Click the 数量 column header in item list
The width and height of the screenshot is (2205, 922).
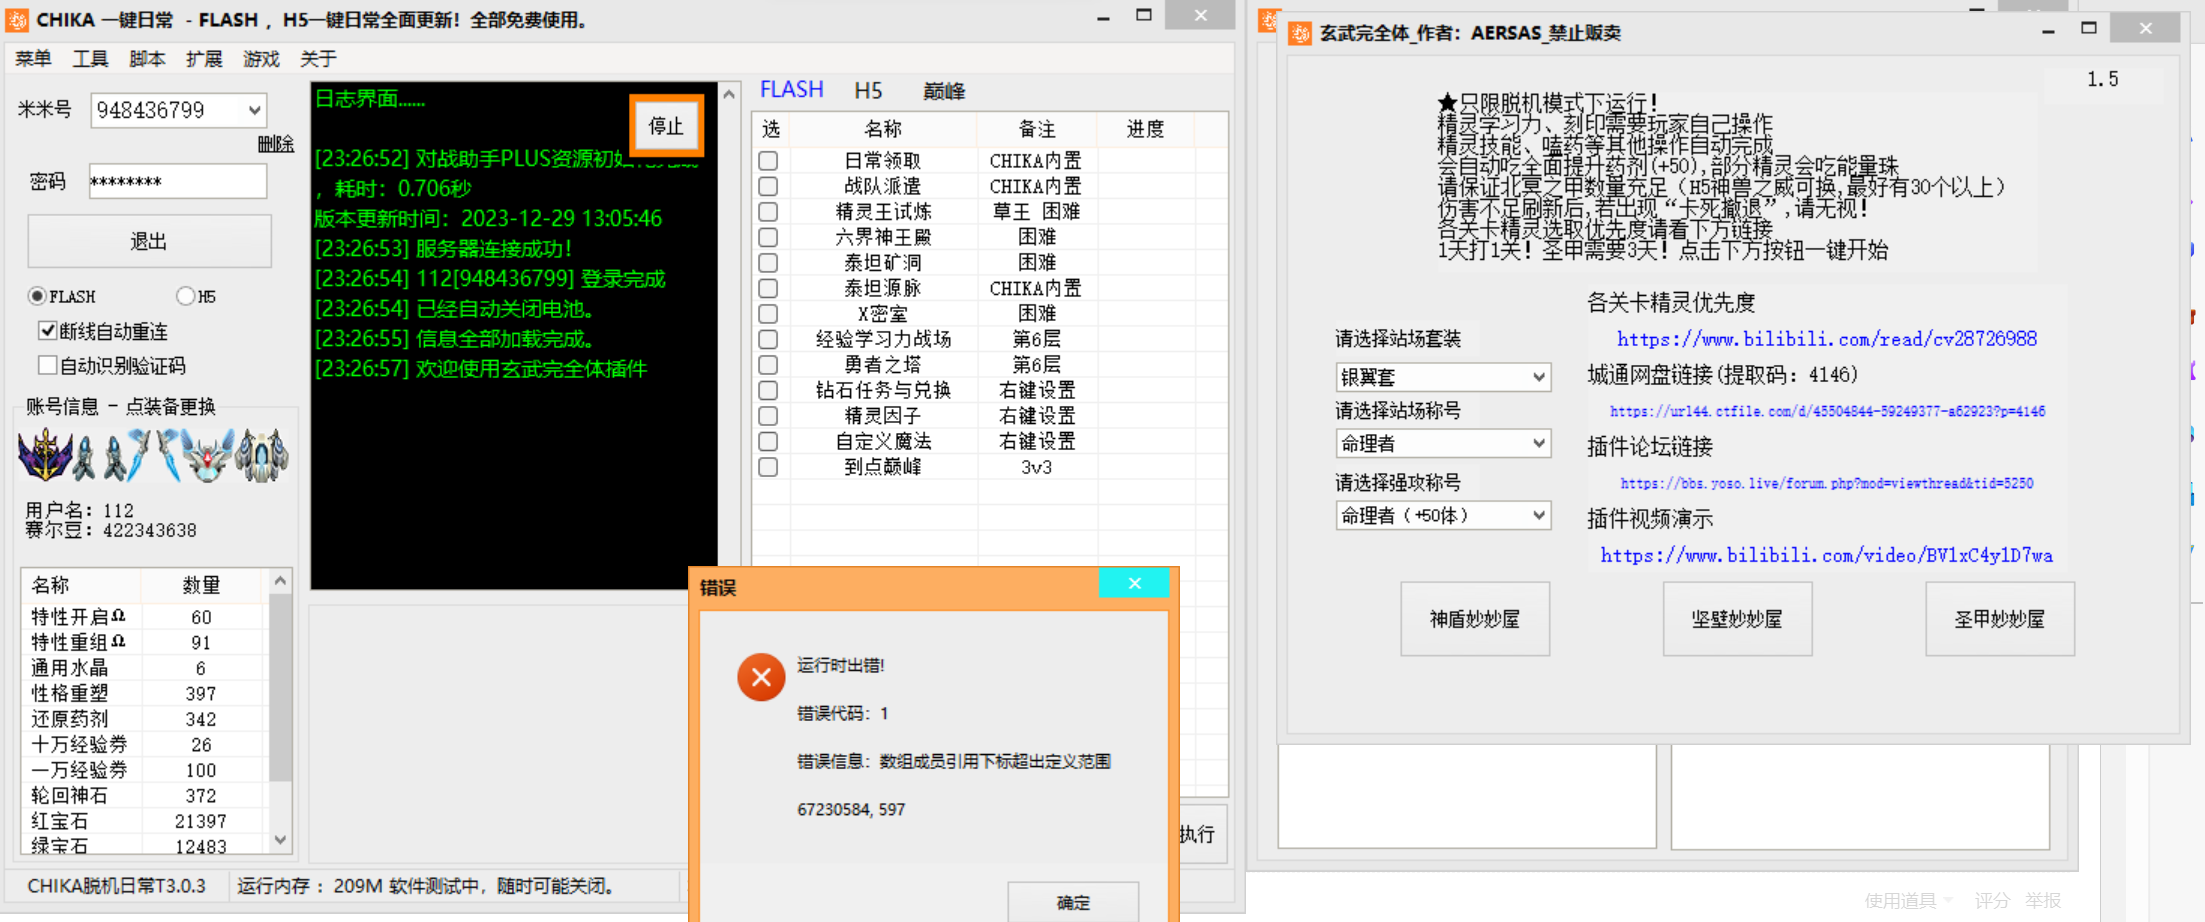tap(201, 585)
